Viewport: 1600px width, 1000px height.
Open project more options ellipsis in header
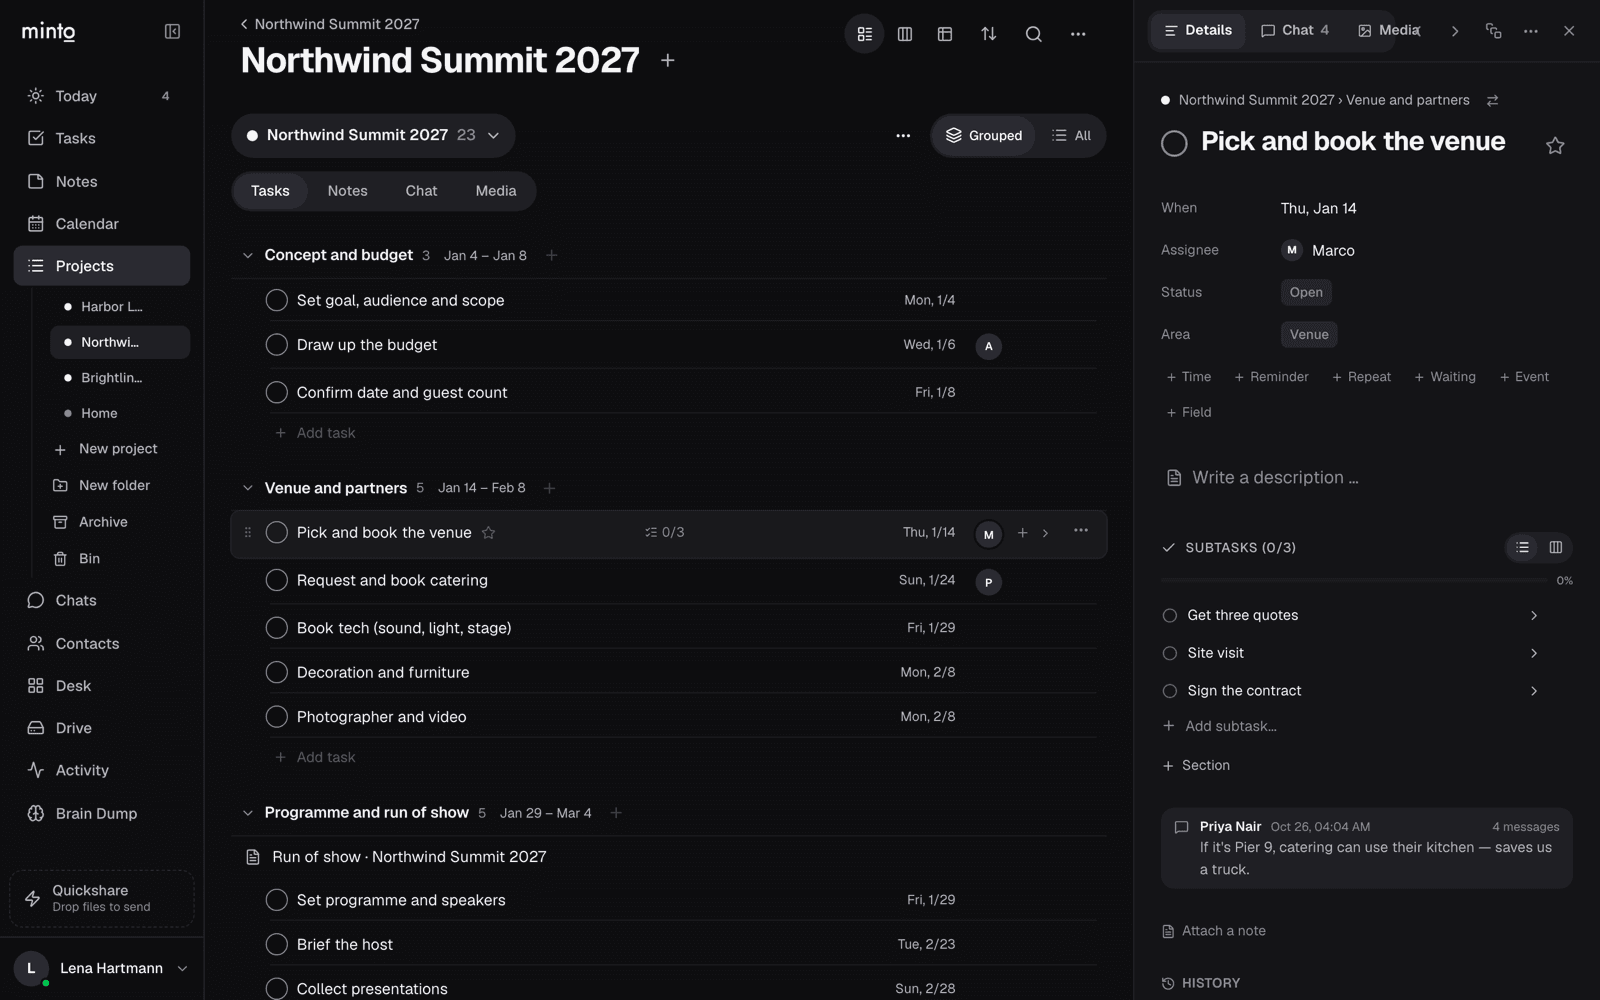pos(1078,34)
